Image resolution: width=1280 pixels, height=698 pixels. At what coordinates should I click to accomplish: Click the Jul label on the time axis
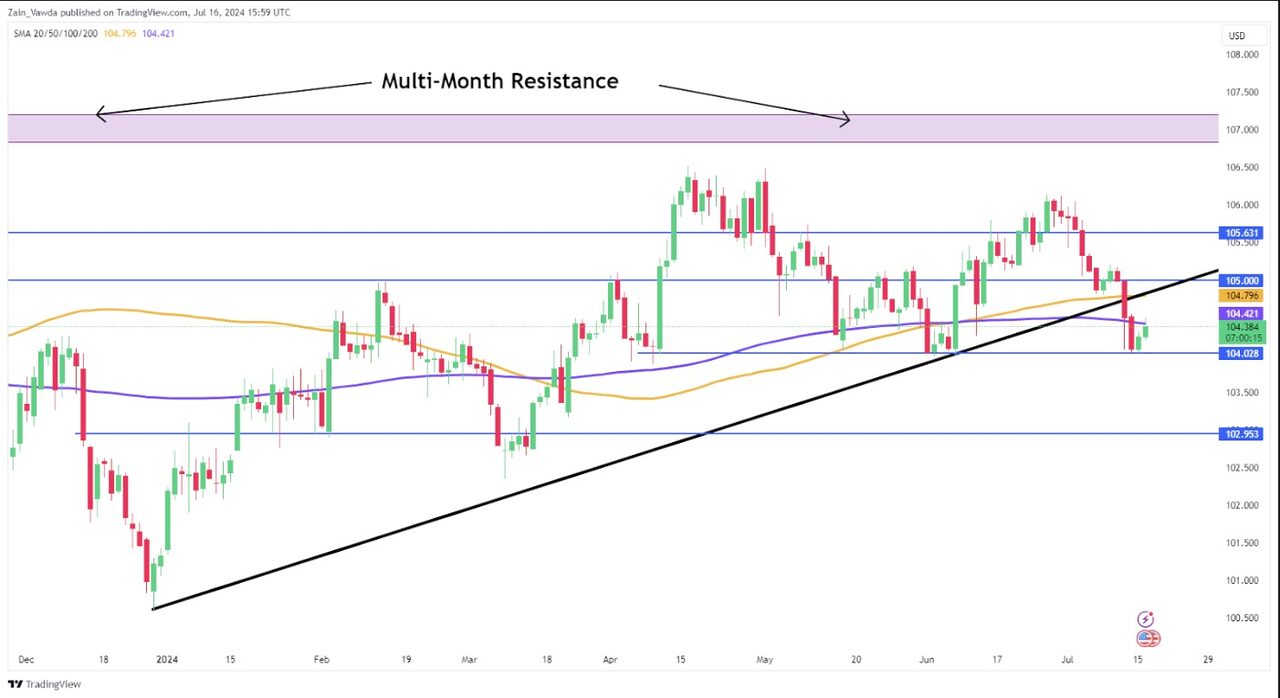(1065, 660)
